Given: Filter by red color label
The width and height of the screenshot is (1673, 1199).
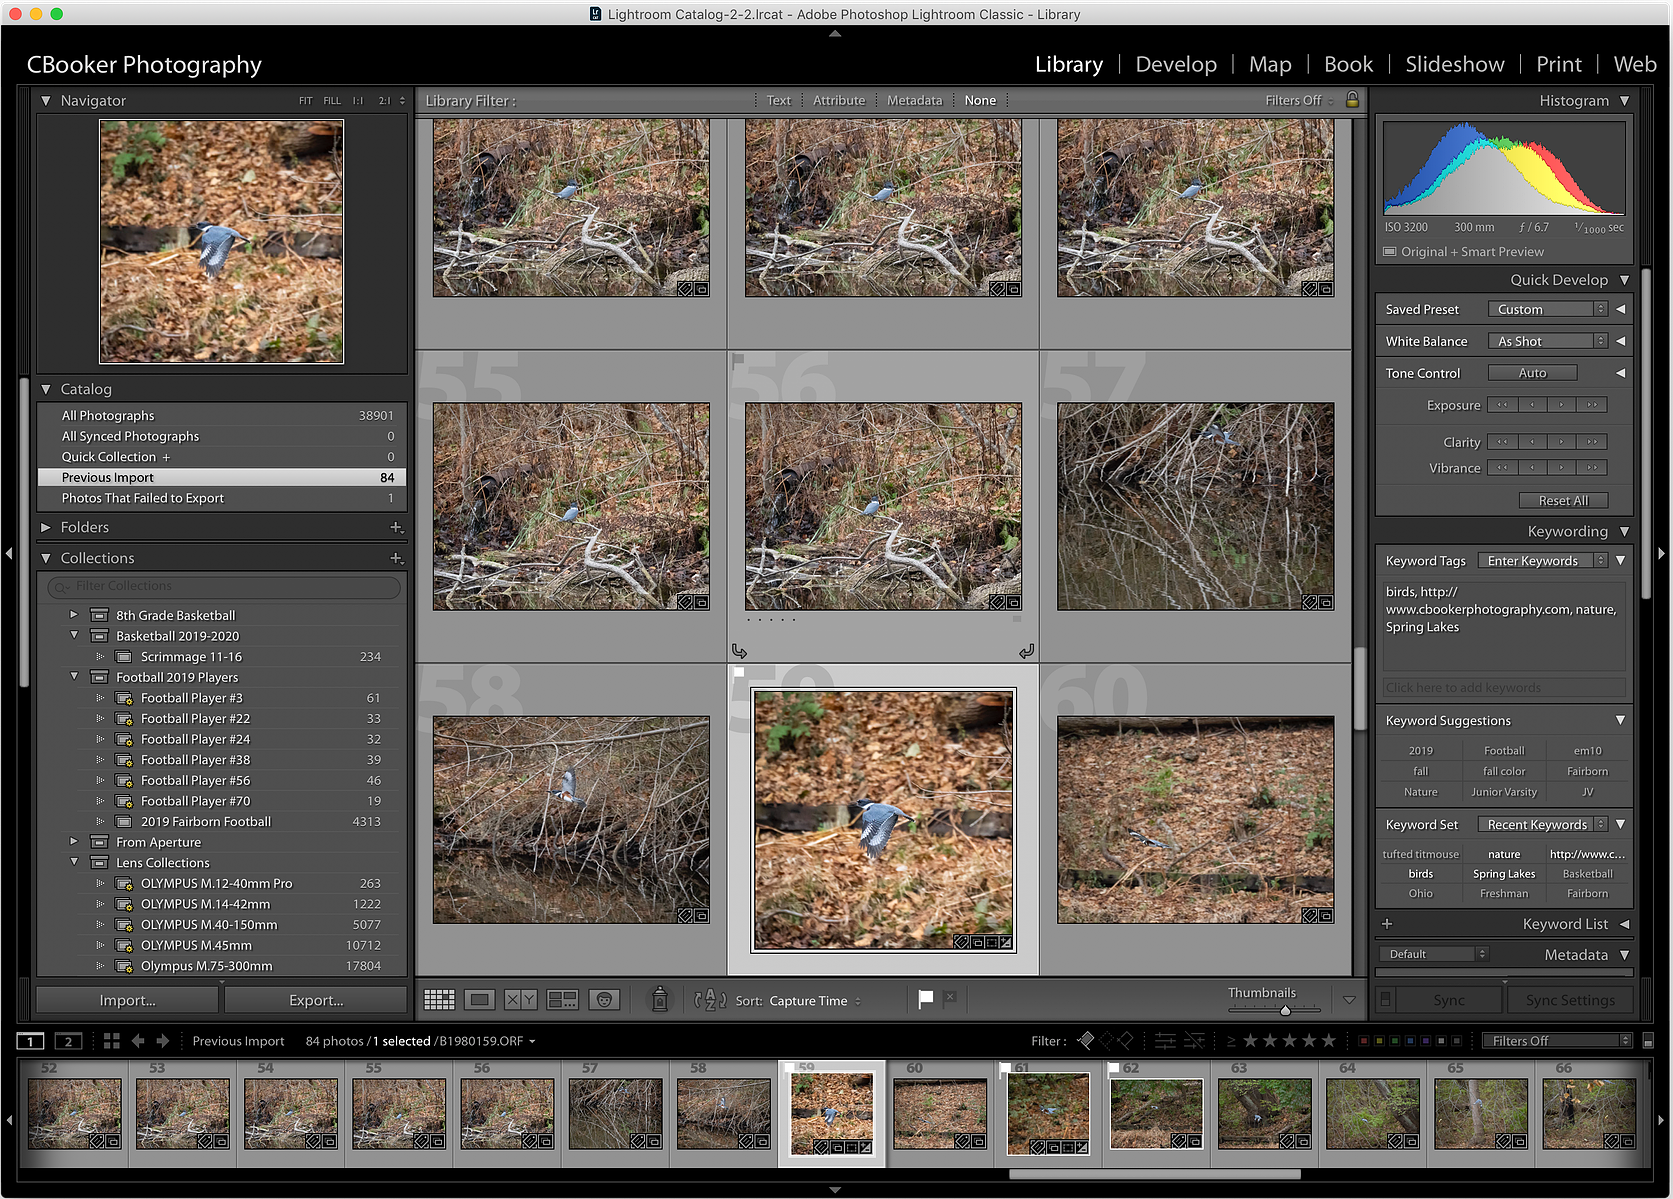Looking at the screenshot, I should coord(1364,1041).
